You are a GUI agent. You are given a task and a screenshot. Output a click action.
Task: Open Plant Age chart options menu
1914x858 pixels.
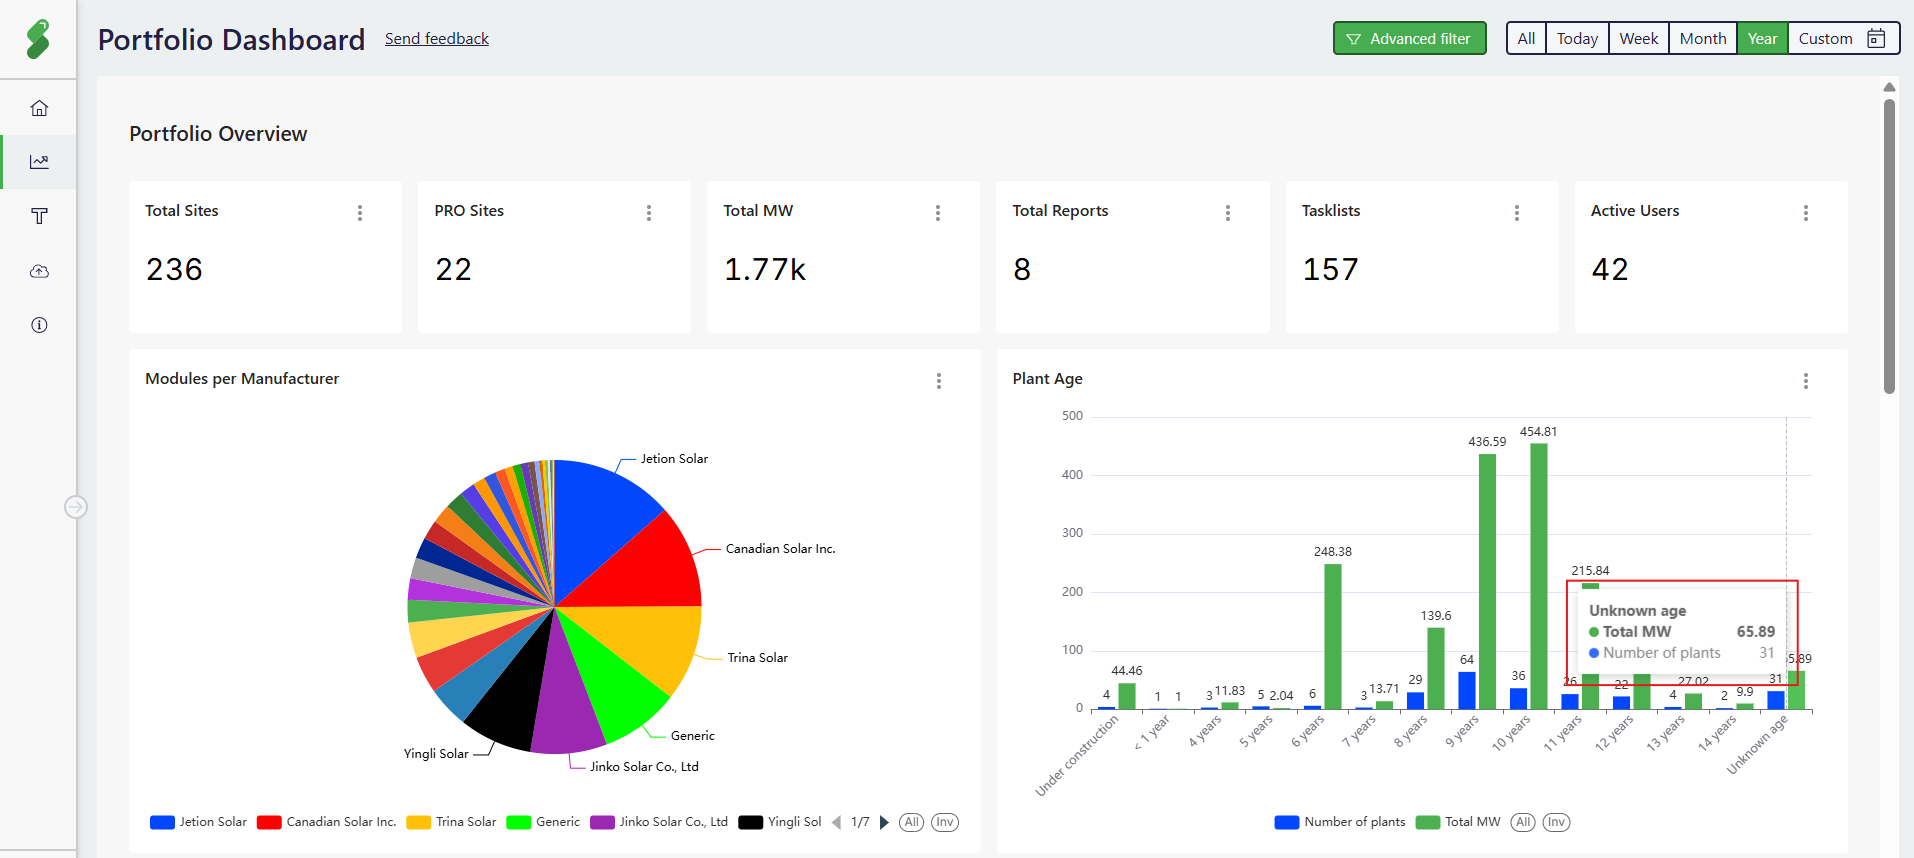point(1806,381)
